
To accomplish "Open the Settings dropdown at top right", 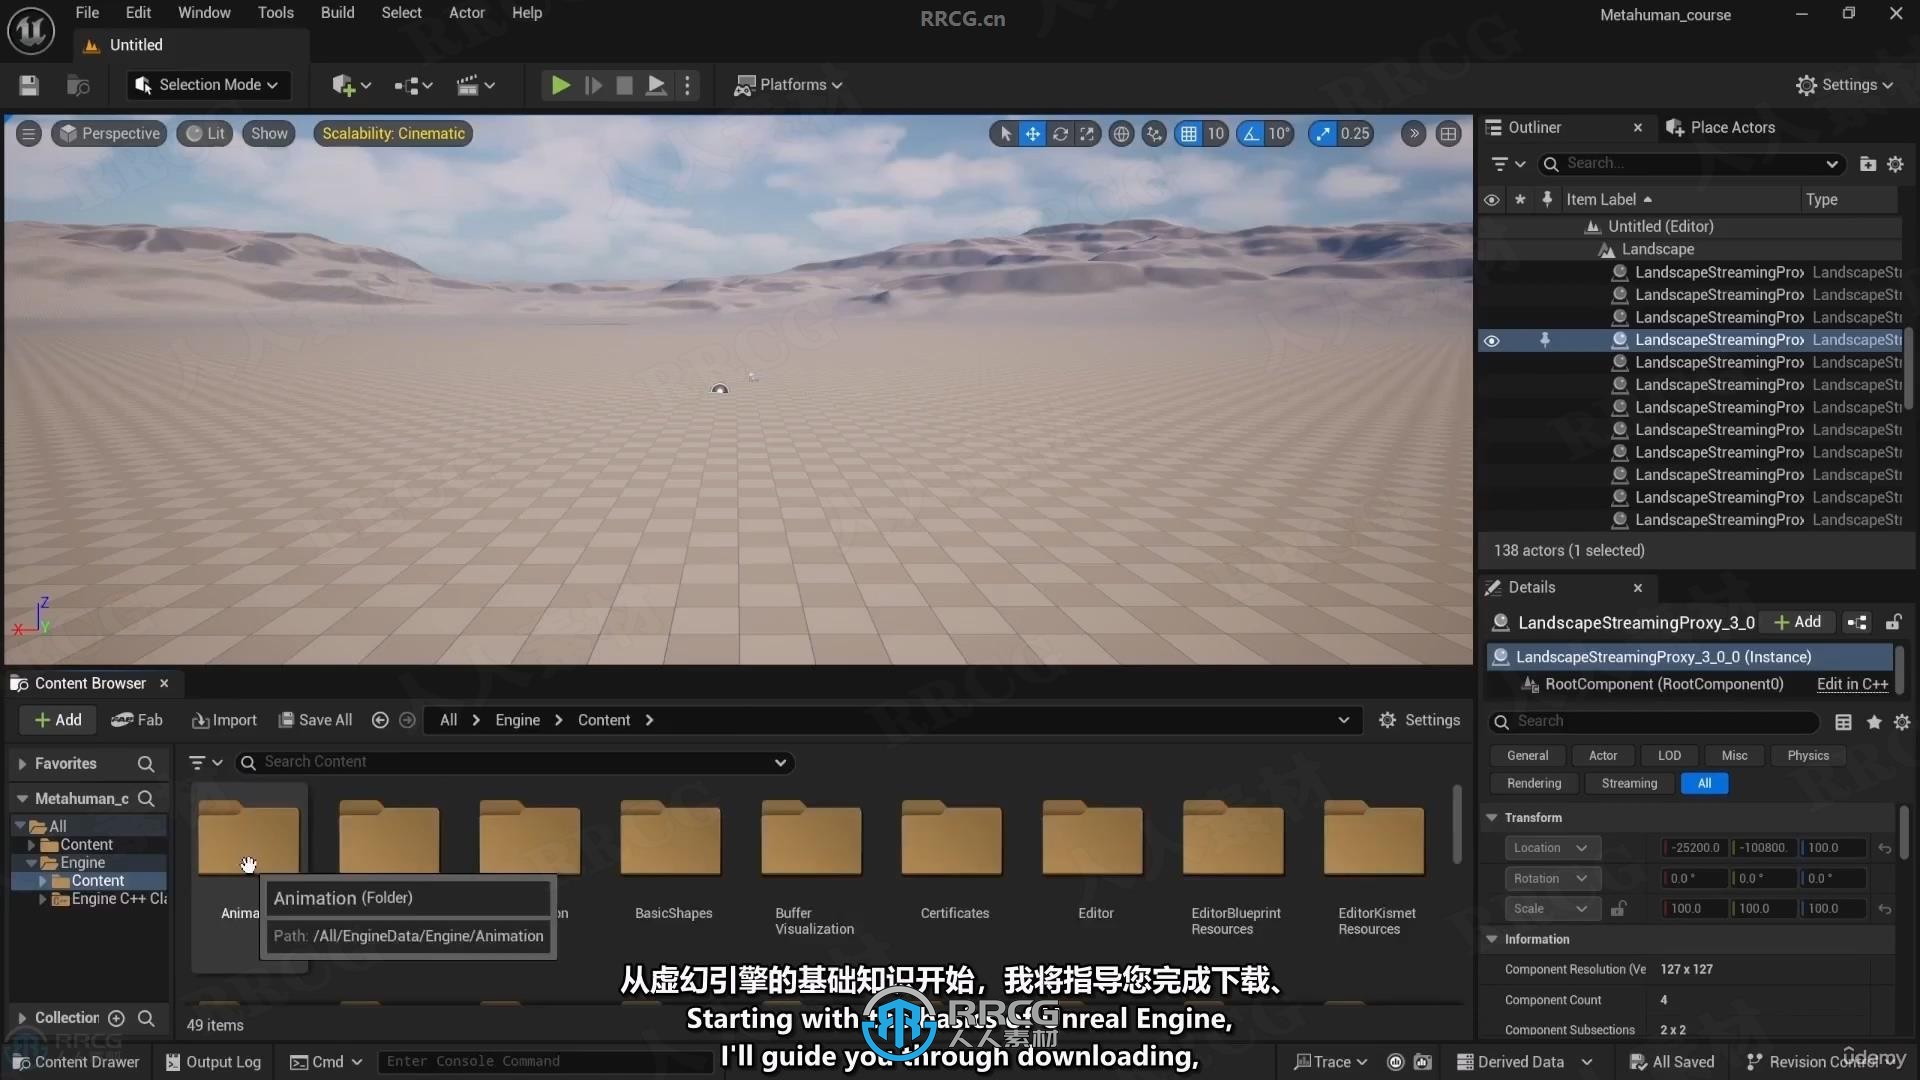I will pos(1844,85).
